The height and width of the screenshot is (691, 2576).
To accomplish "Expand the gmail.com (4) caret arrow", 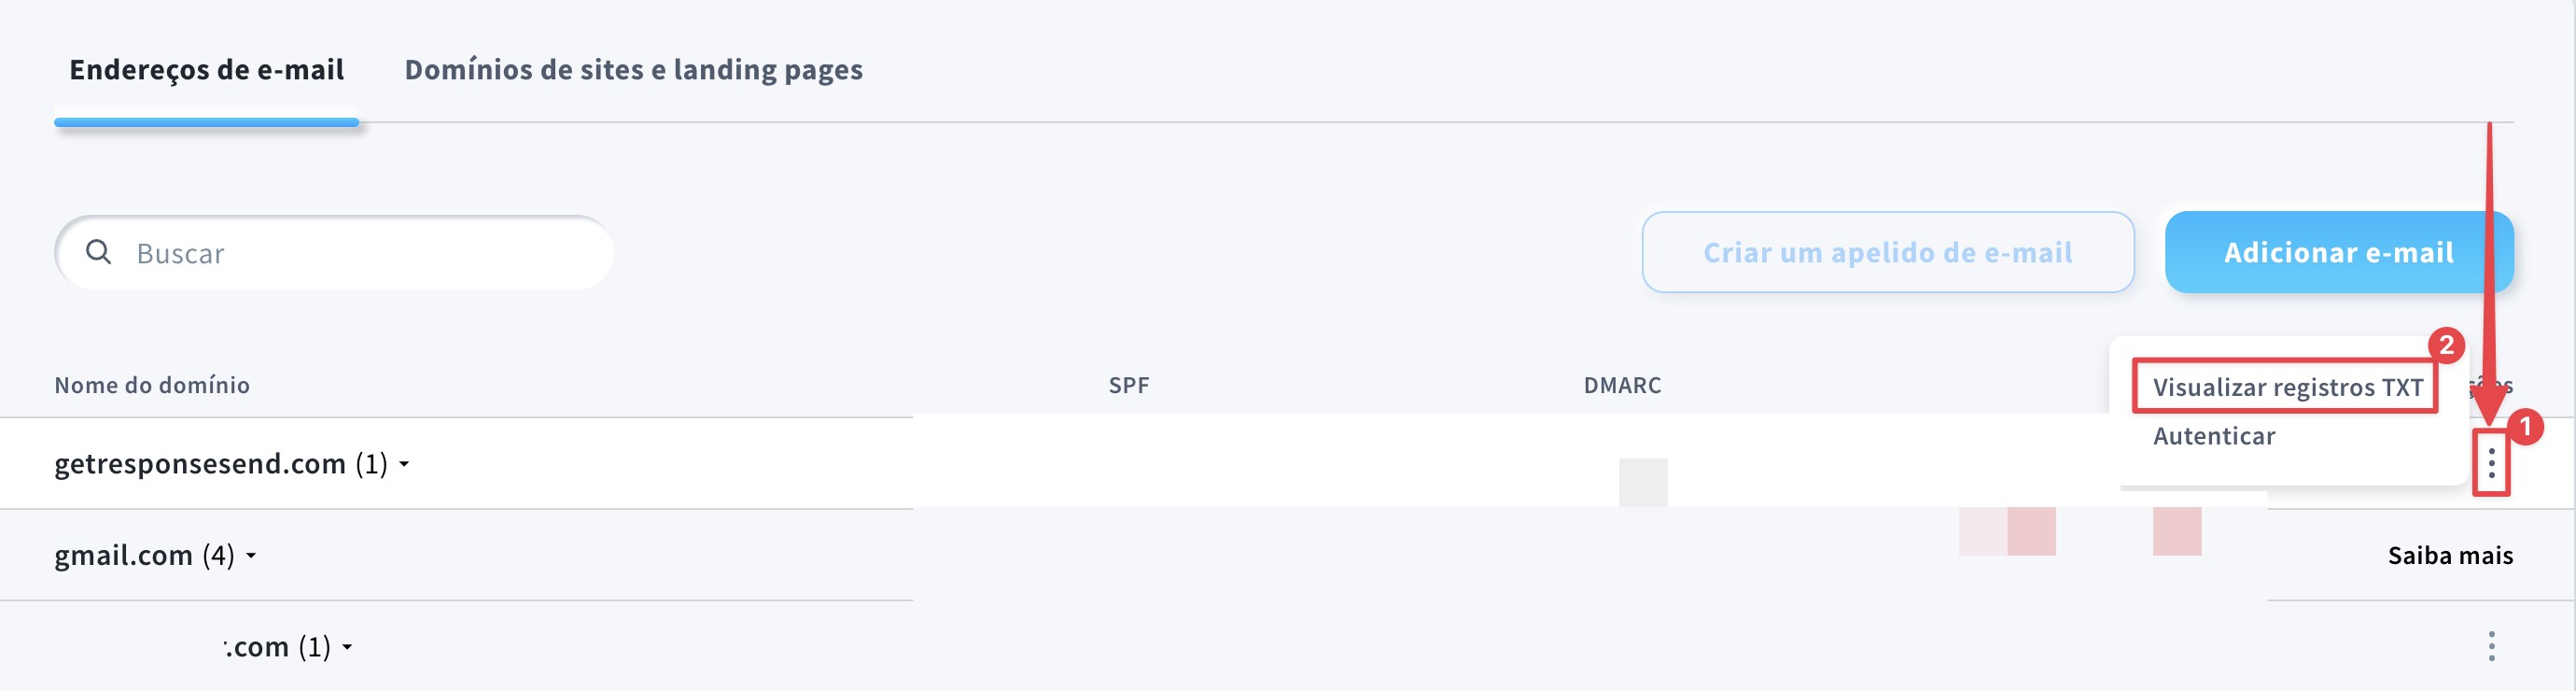I will (252, 556).
